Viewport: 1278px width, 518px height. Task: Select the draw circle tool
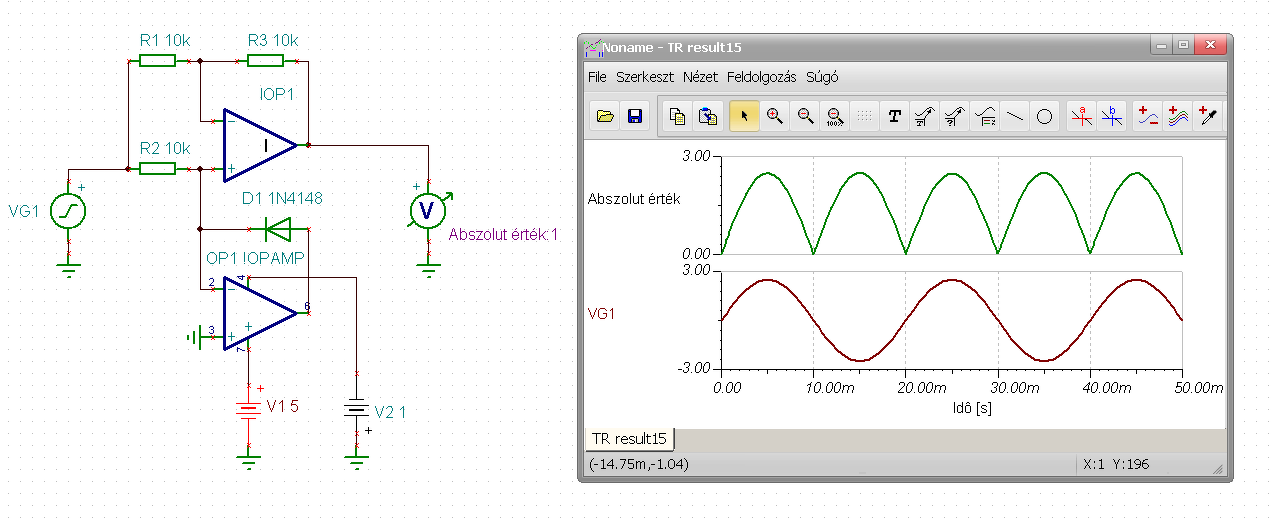[1044, 117]
